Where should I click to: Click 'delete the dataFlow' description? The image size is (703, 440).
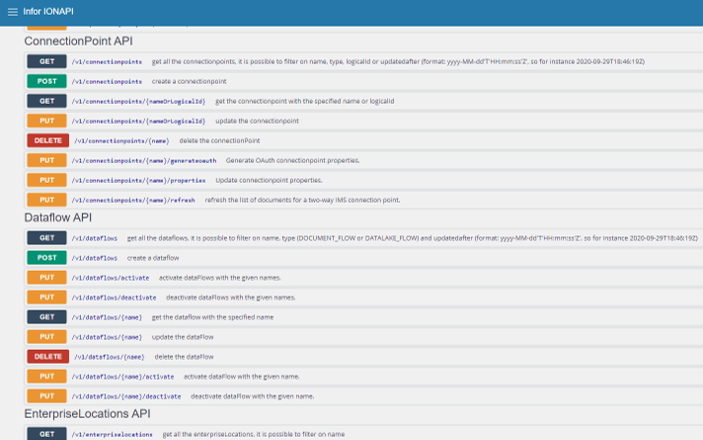tap(184, 357)
